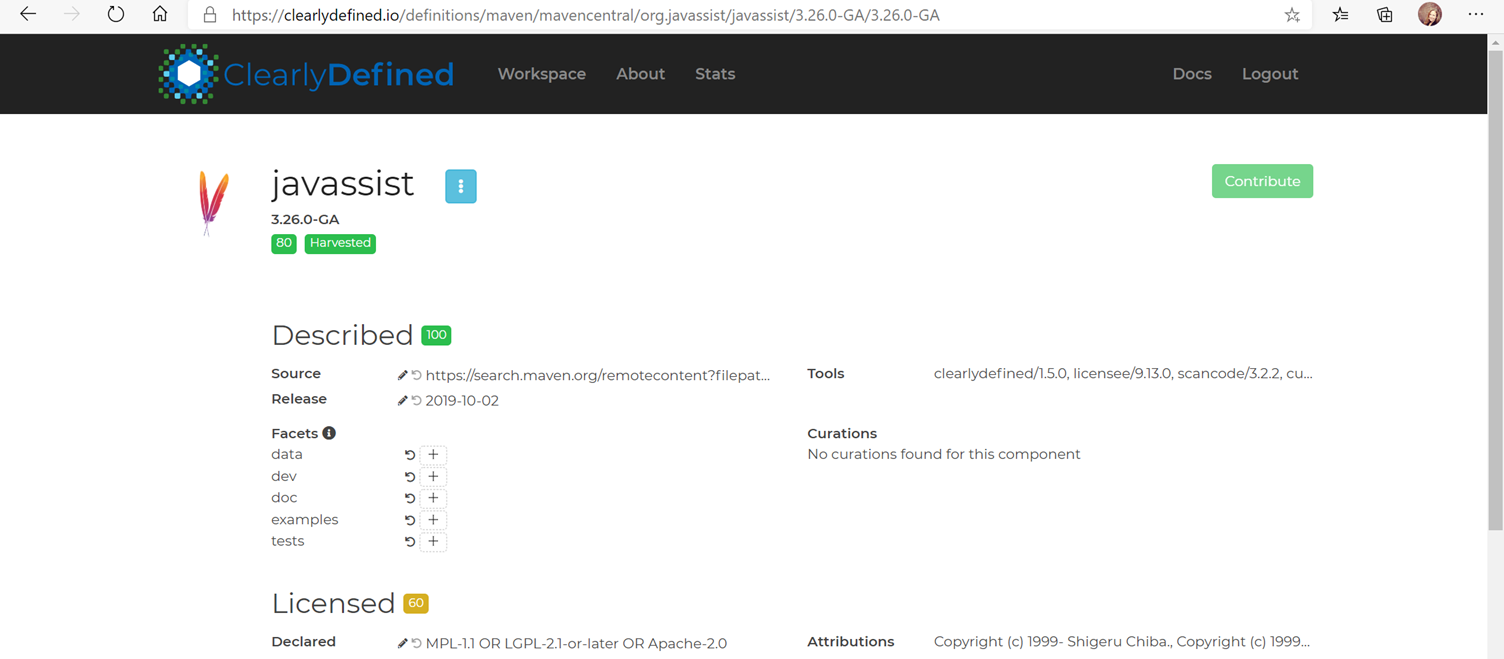Revert the Source field change
Image resolution: width=1504 pixels, height=659 pixels.
[x=417, y=375]
